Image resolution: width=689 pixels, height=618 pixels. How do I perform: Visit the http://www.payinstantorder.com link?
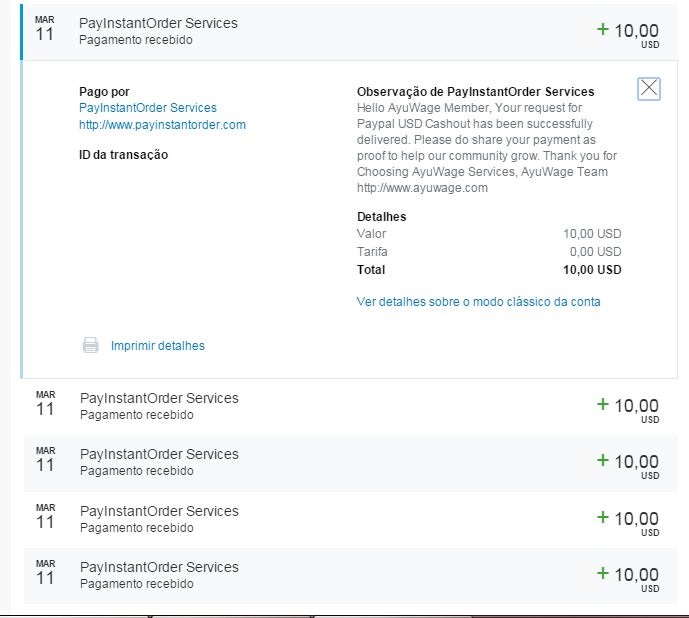[x=162, y=125]
